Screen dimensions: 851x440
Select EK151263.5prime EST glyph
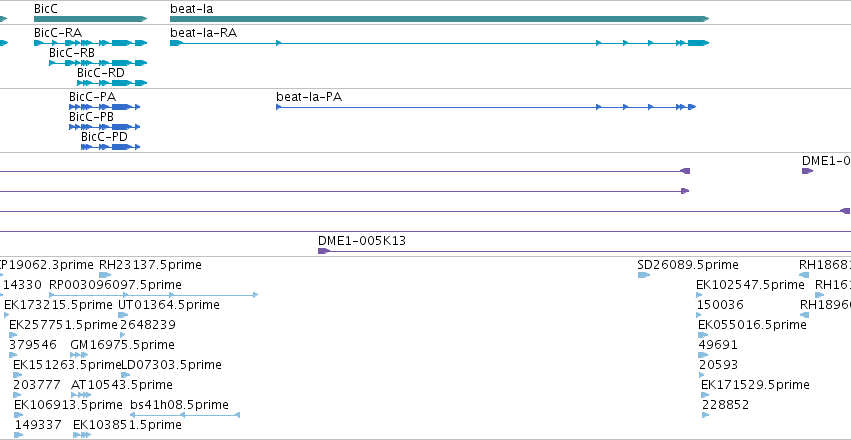coord(17,375)
